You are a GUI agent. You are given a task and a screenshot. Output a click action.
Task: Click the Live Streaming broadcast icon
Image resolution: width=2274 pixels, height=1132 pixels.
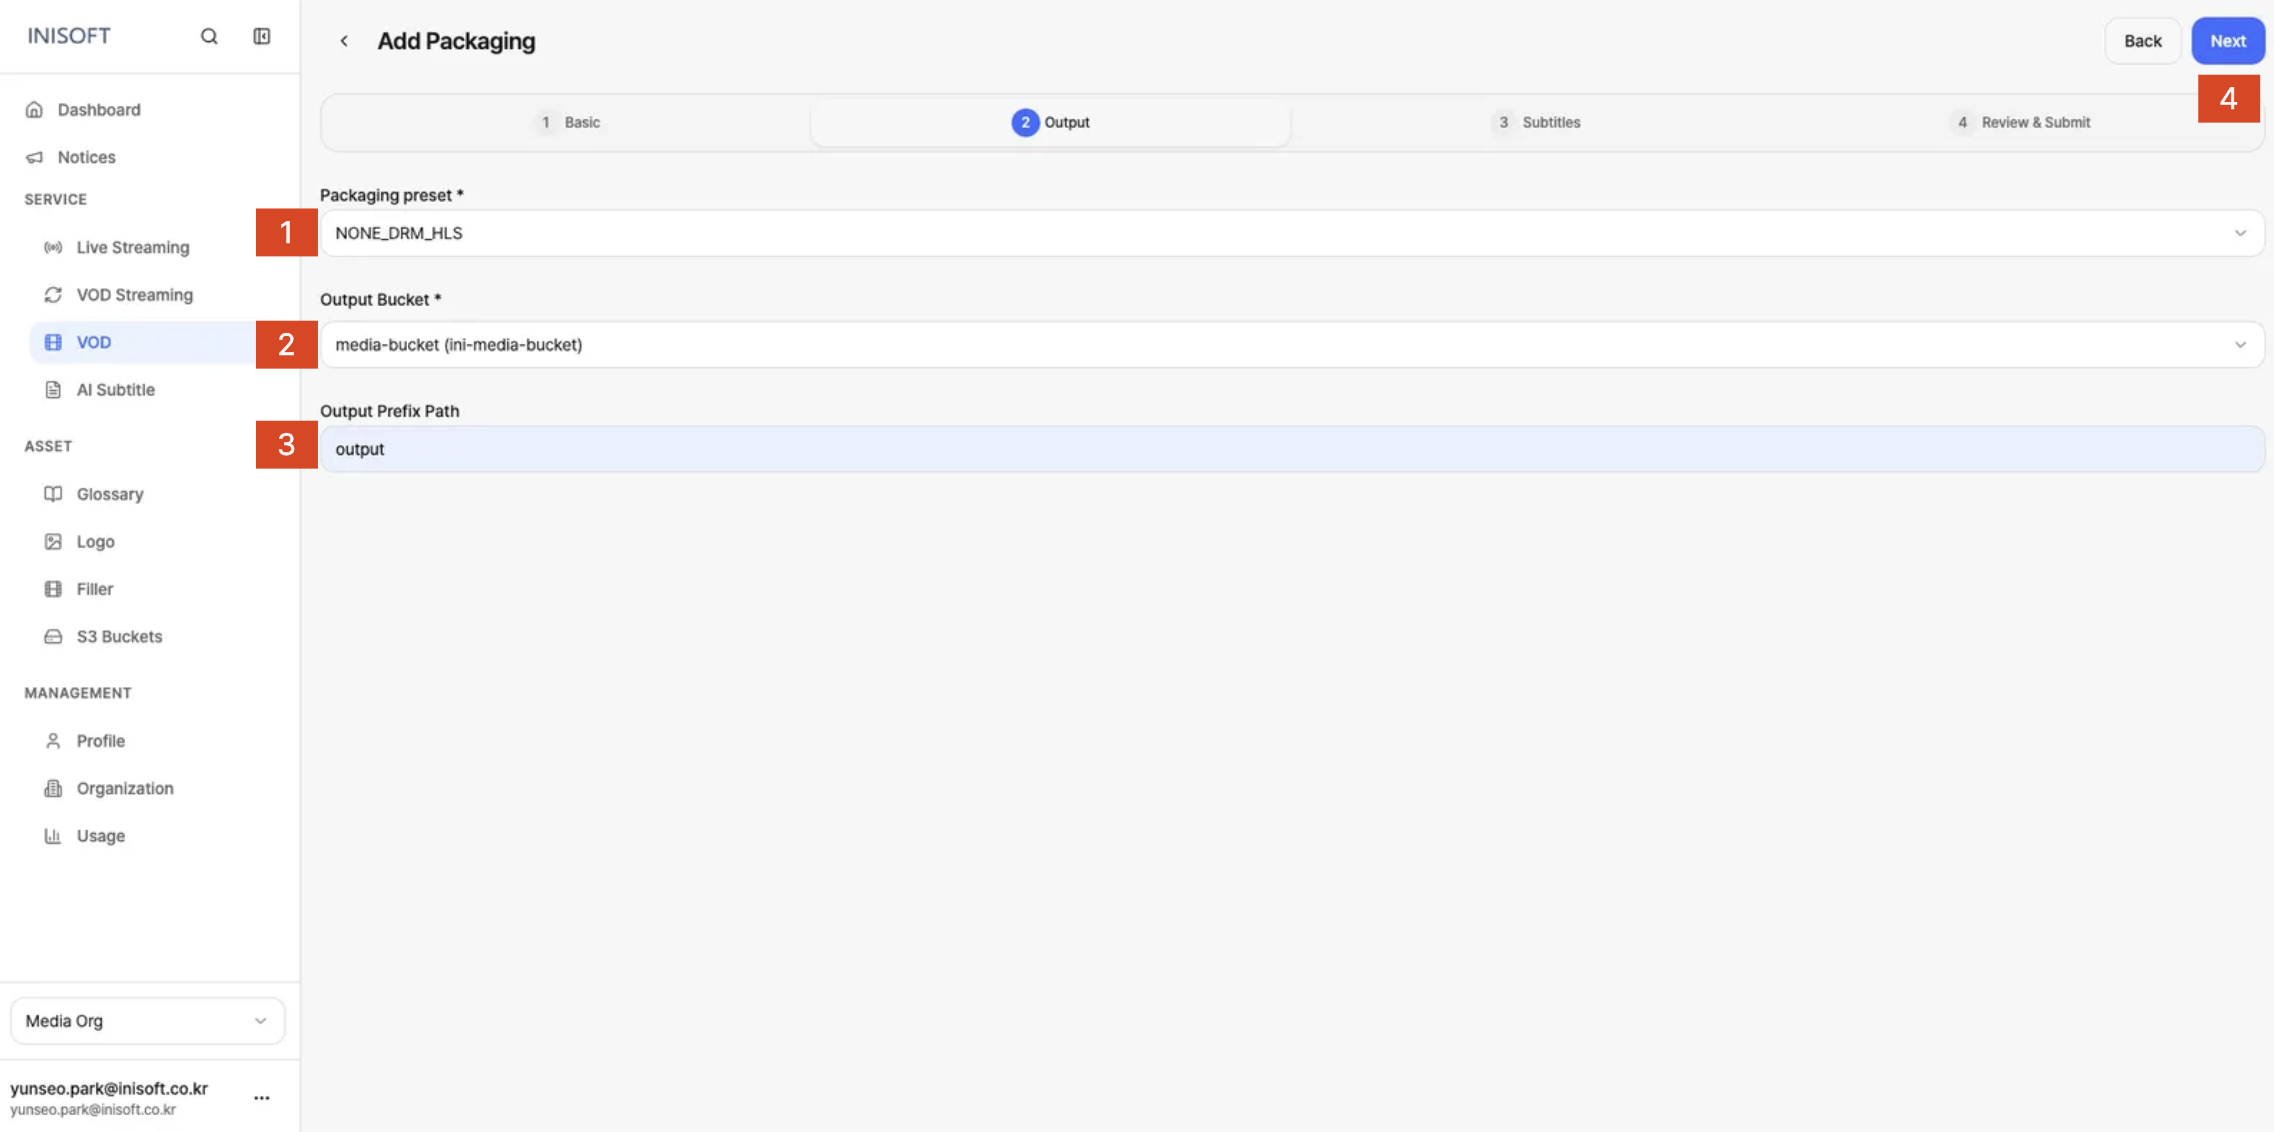53,247
